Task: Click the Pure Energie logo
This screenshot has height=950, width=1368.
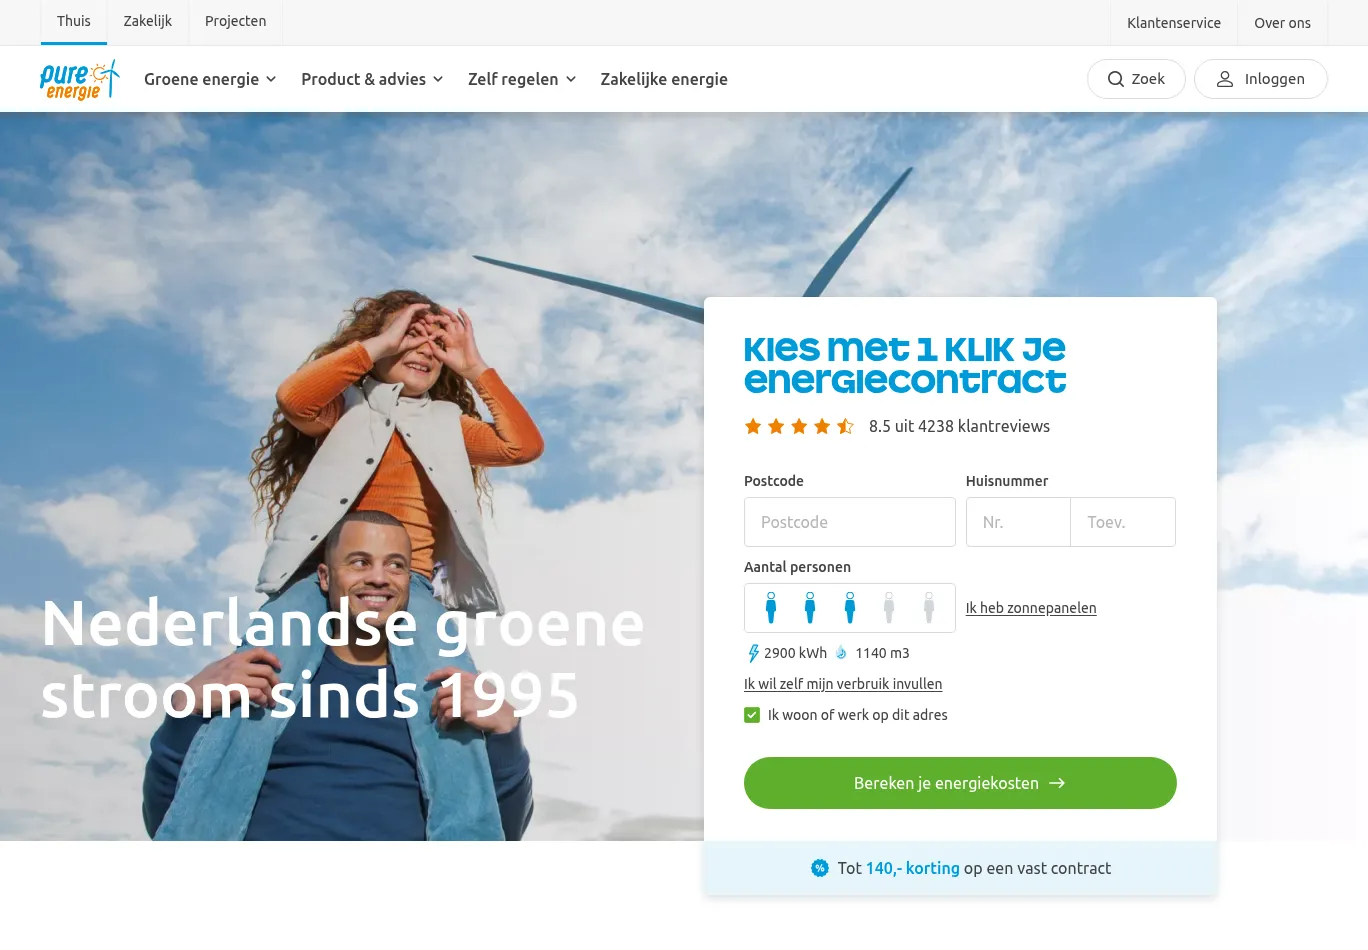Action: [x=80, y=79]
